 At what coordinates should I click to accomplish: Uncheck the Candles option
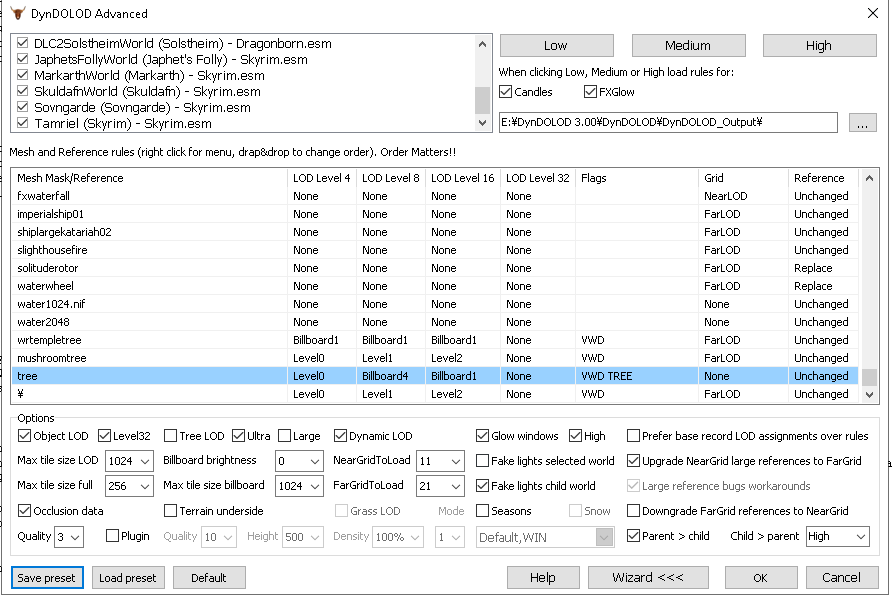[x=505, y=92]
